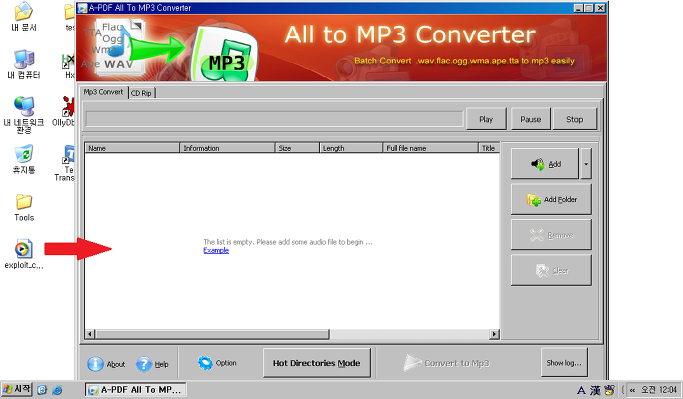Click the horizontal scrollbar thumb
Screen dimensions: 683x399
tap(212, 334)
